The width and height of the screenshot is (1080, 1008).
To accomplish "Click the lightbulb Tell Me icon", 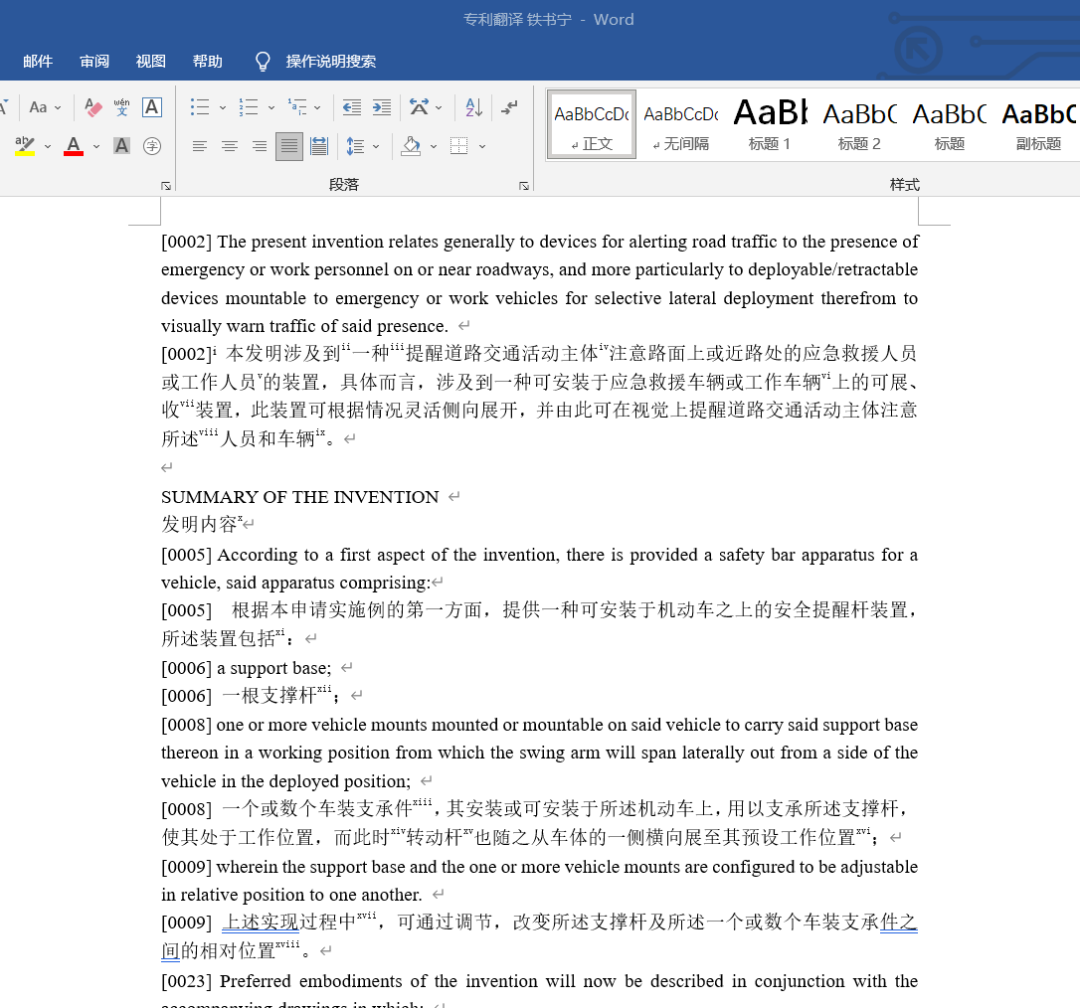I will pyautogui.click(x=262, y=61).
